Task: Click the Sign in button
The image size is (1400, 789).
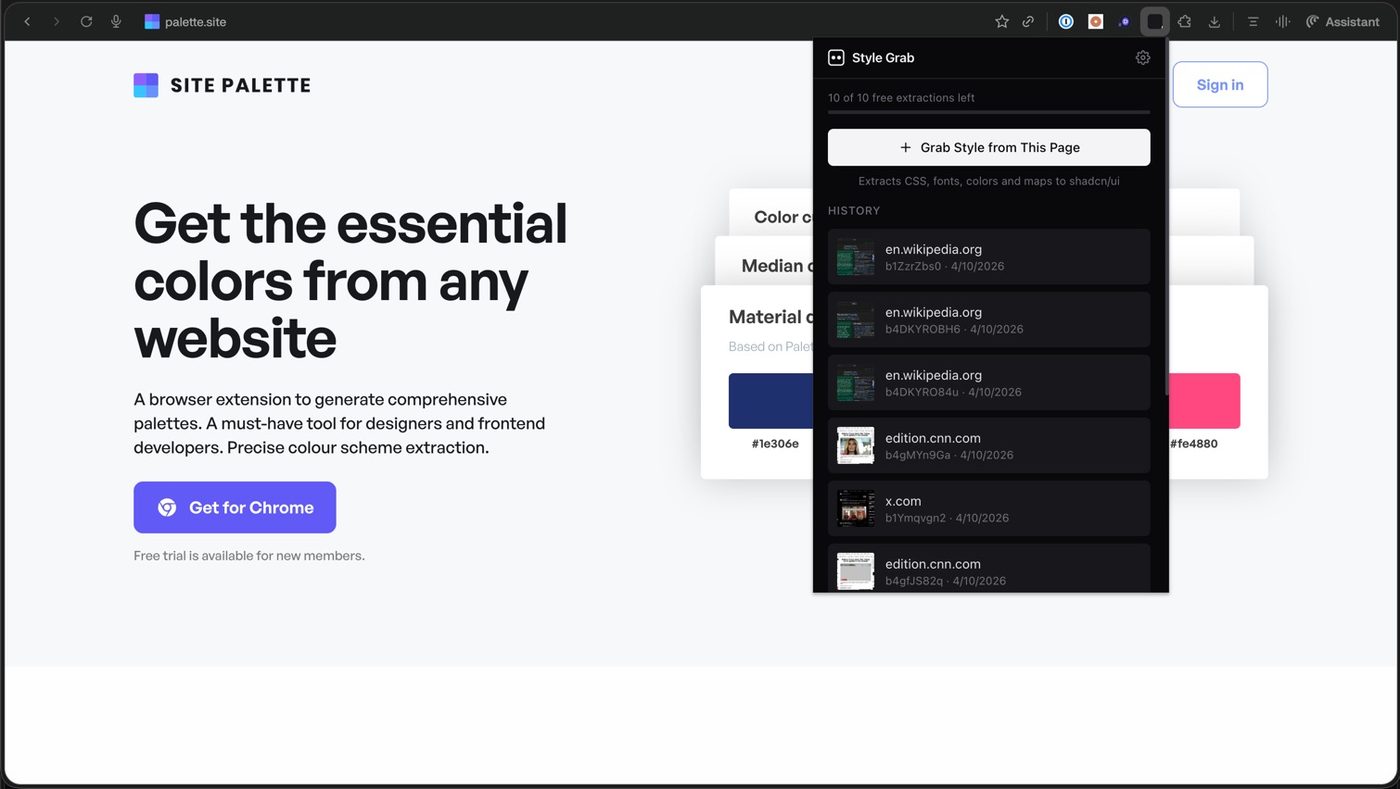Action: (x=1219, y=84)
